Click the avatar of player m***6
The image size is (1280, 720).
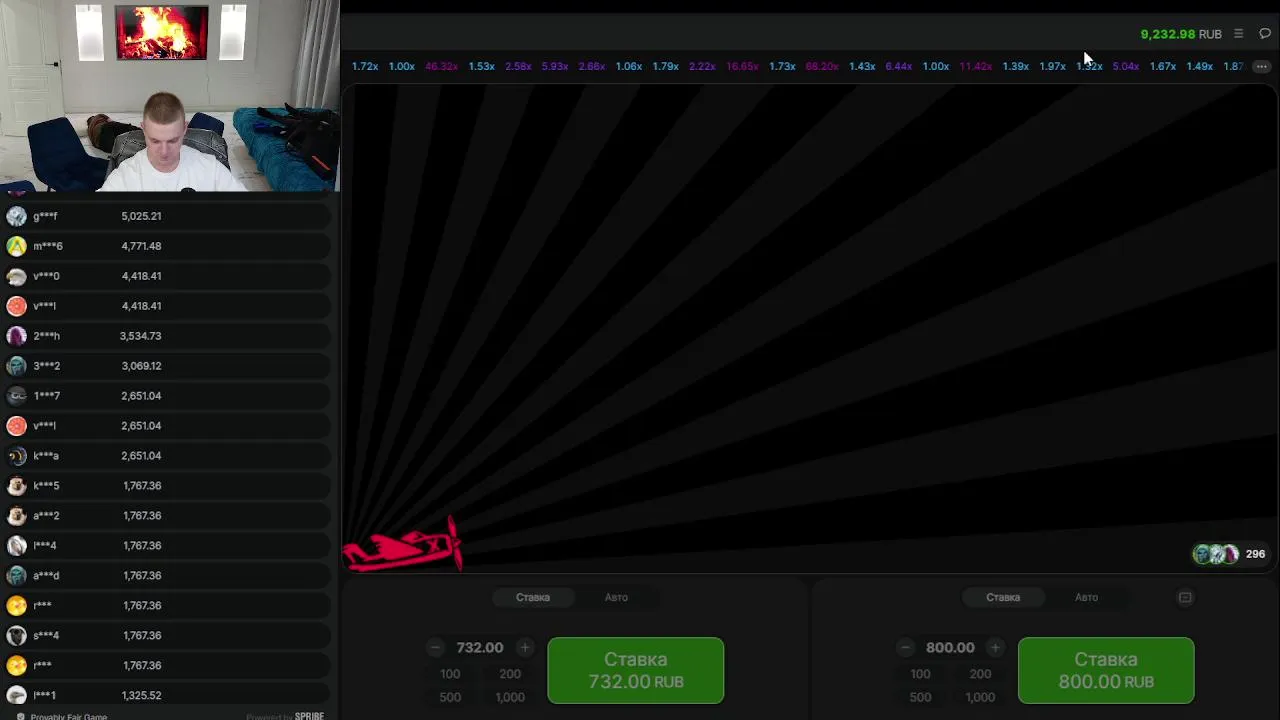click(17, 246)
